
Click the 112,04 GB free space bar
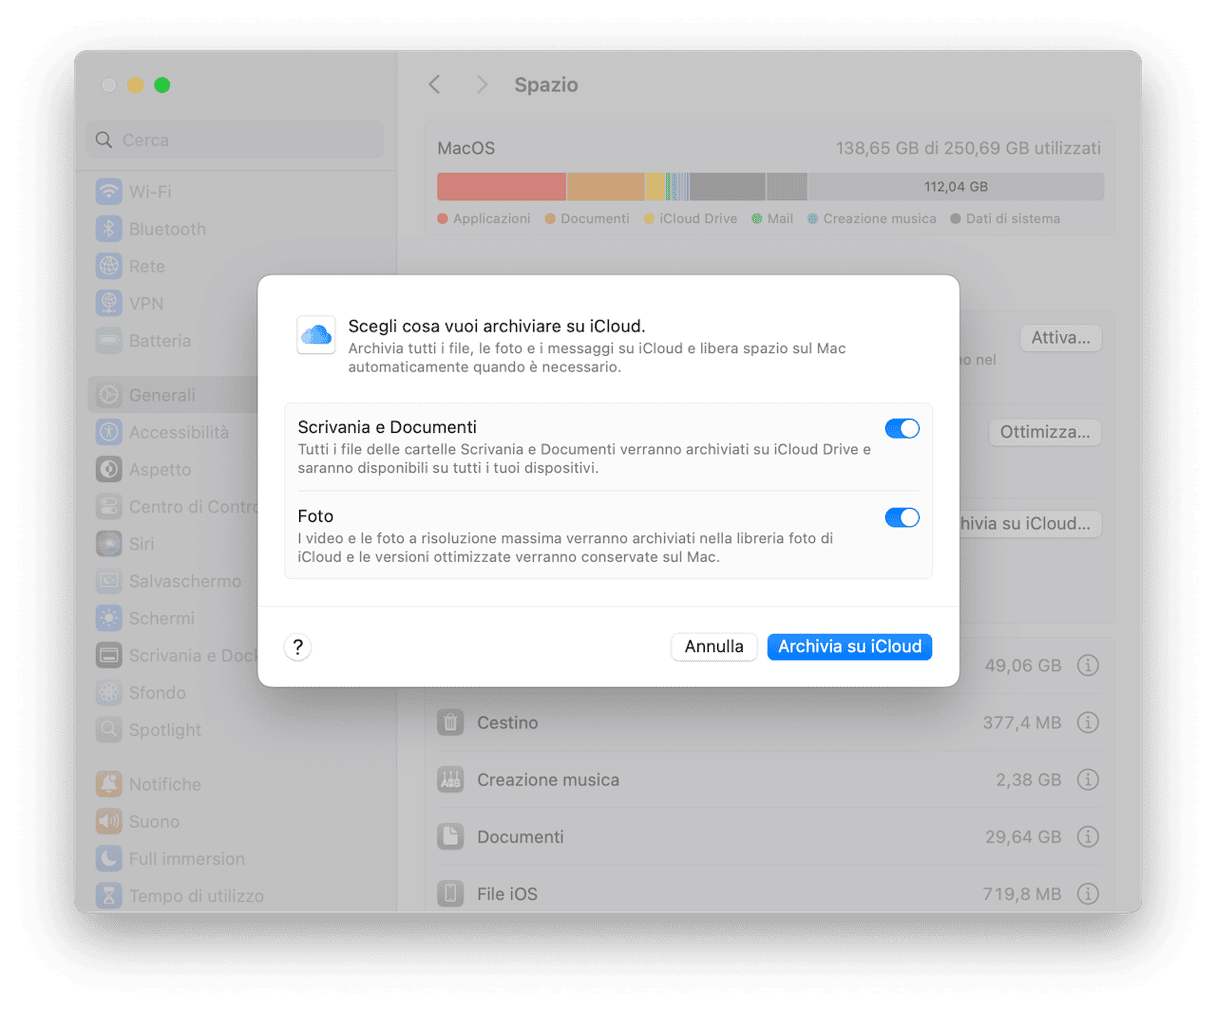pyautogui.click(x=956, y=187)
